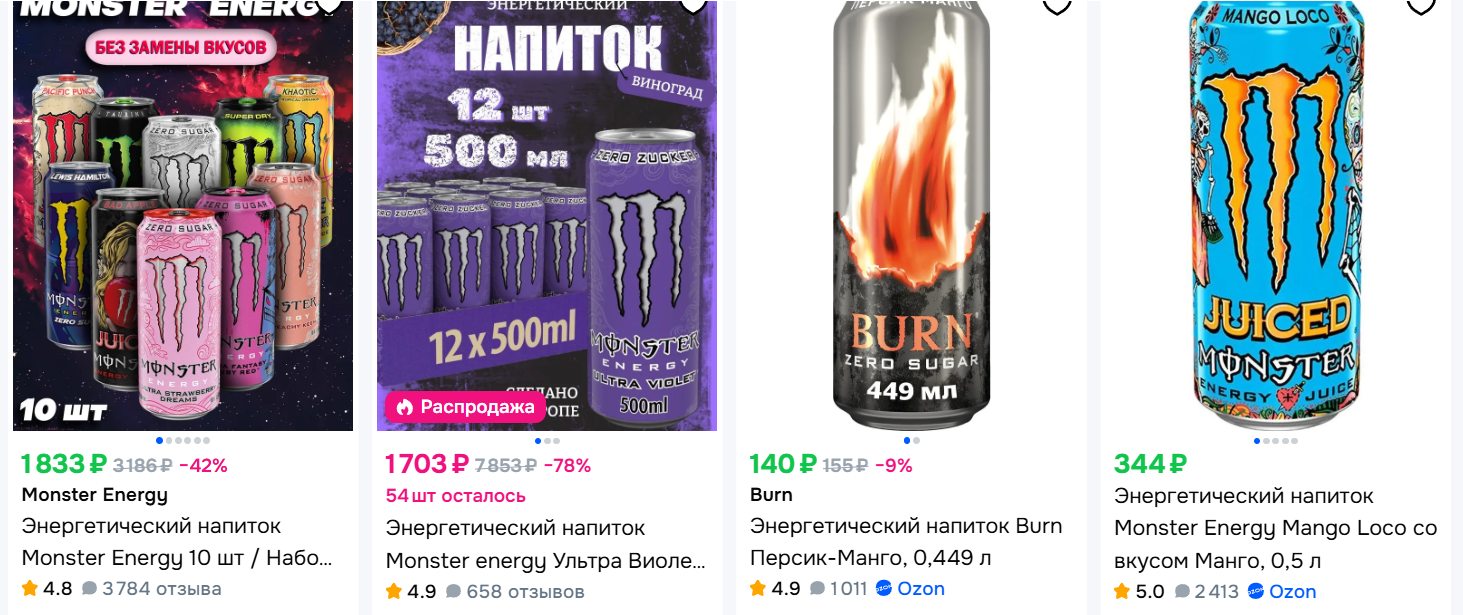Add Monster 10-pack set to favorites heart
This screenshot has height=615, width=1463.
(x=329, y=4)
